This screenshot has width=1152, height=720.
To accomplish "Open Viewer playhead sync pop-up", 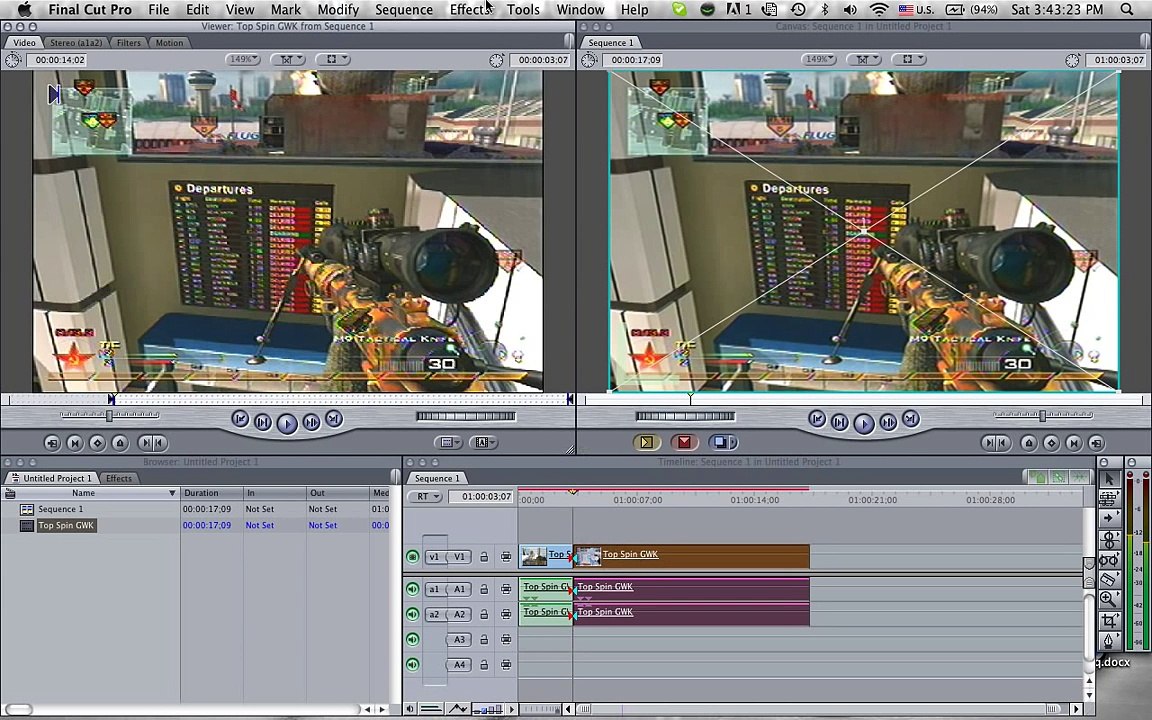I will [287, 60].
